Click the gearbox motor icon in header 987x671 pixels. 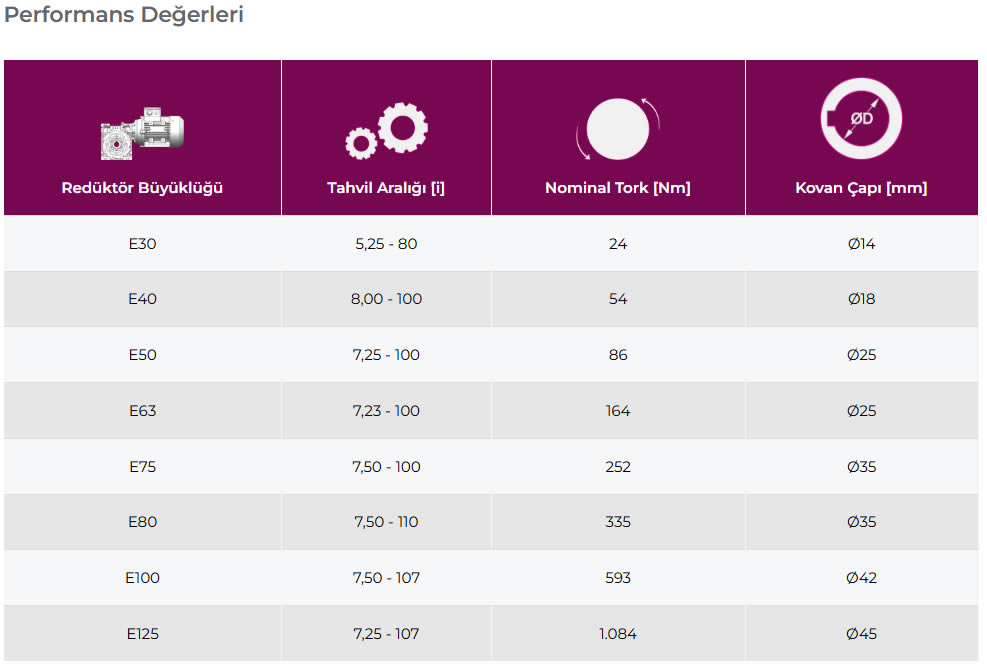tap(144, 132)
